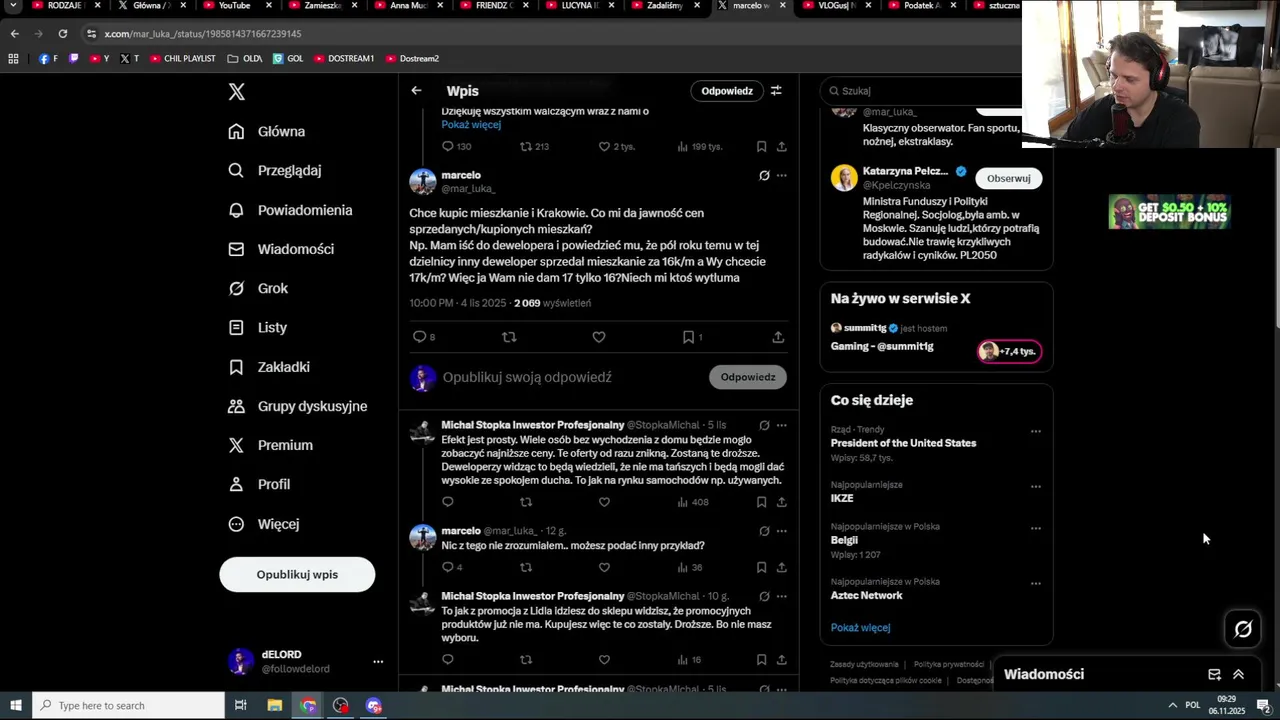1280x720 pixels.
Task: Open Task View on taskbar
Action: point(241,706)
